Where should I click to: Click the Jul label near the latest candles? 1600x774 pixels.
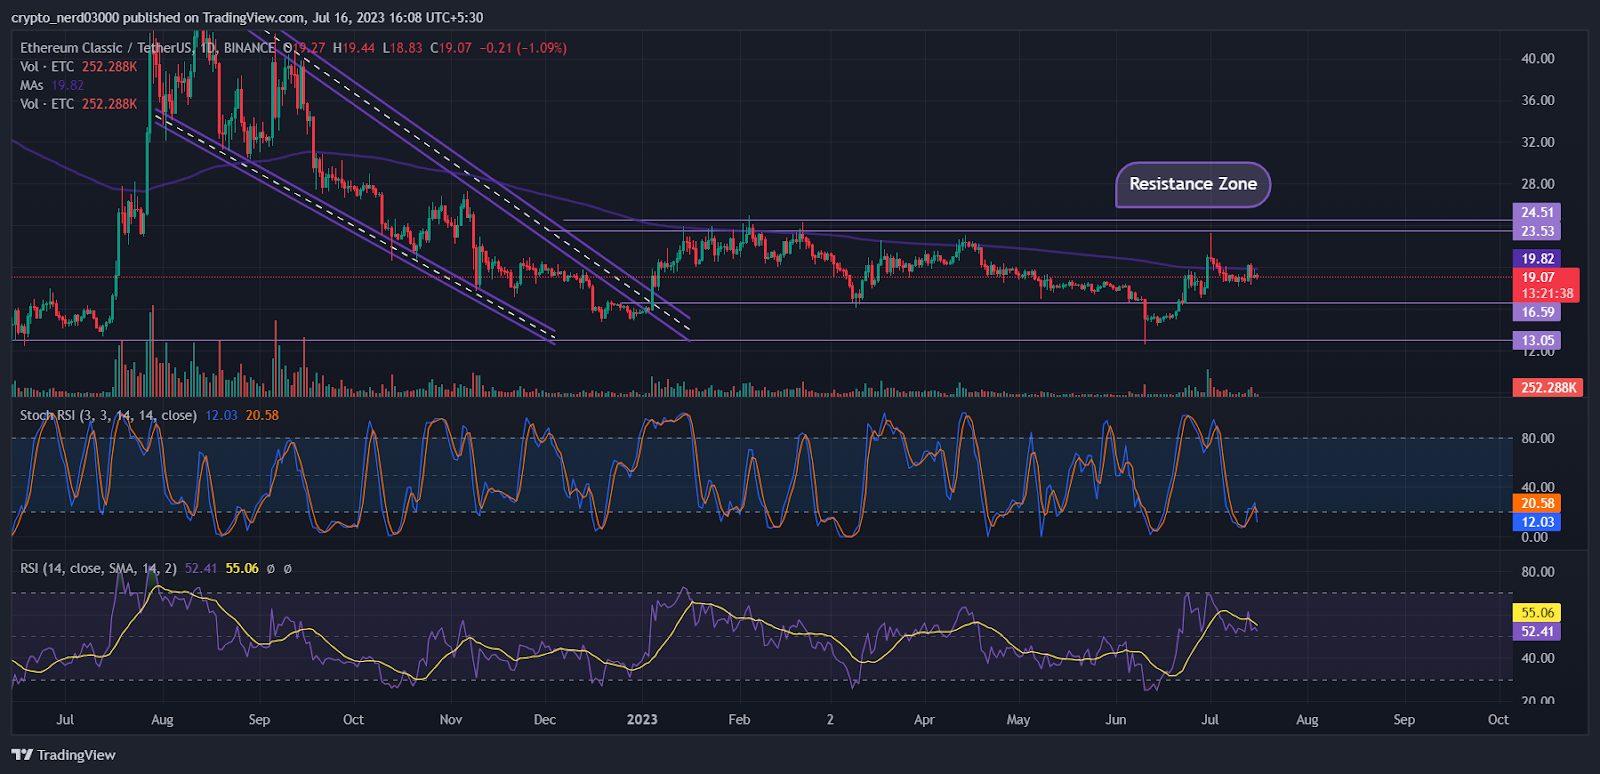coord(1210,719)
